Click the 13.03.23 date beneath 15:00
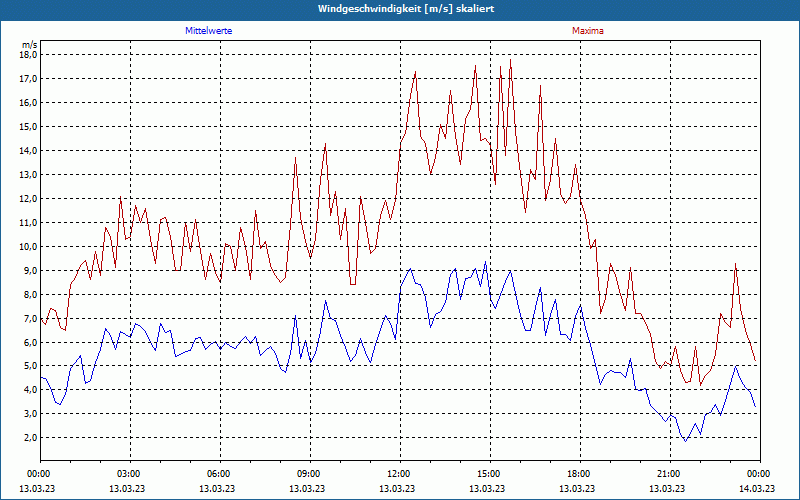 click(x=487, y=488)
